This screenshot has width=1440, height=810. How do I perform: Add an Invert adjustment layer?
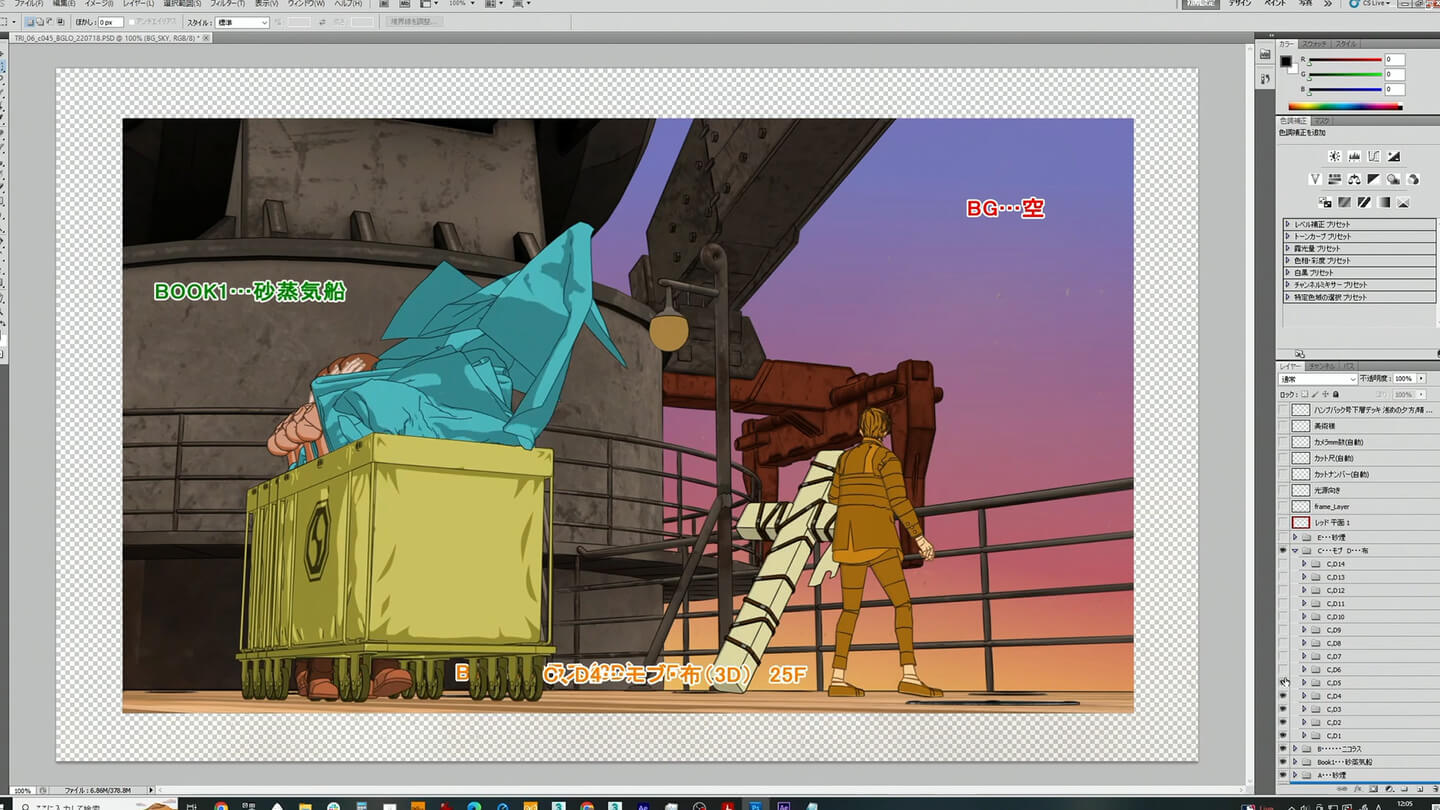[1325, 202]
